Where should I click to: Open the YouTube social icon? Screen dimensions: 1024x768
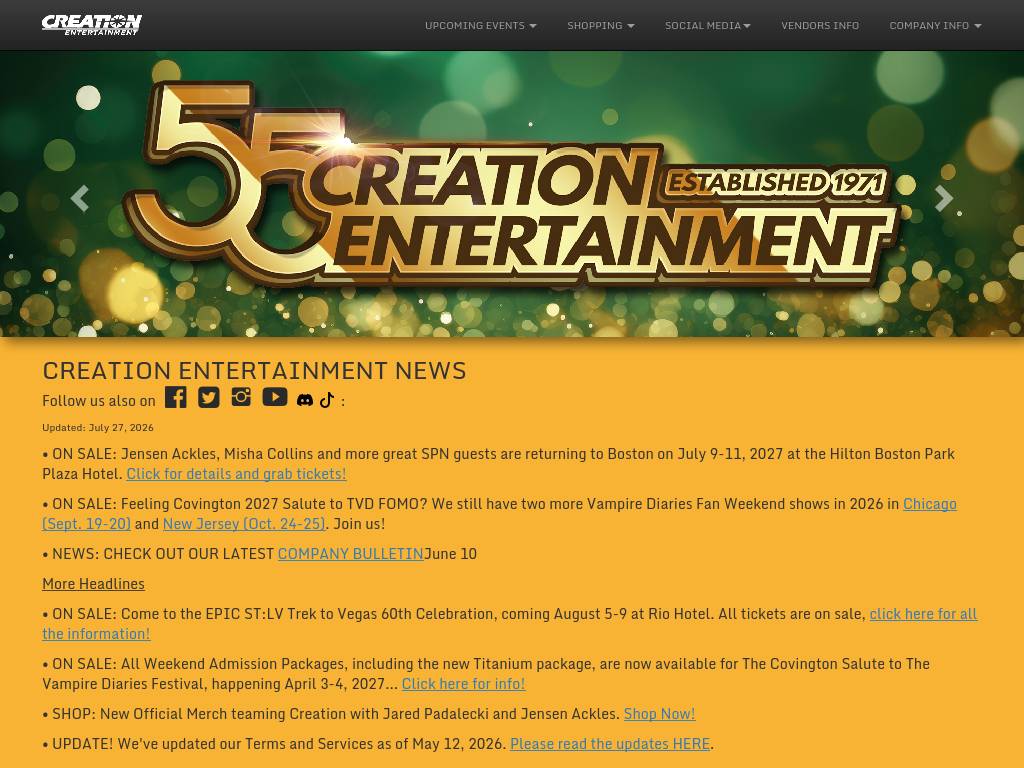pyautogui.click(x=275, y=396)
